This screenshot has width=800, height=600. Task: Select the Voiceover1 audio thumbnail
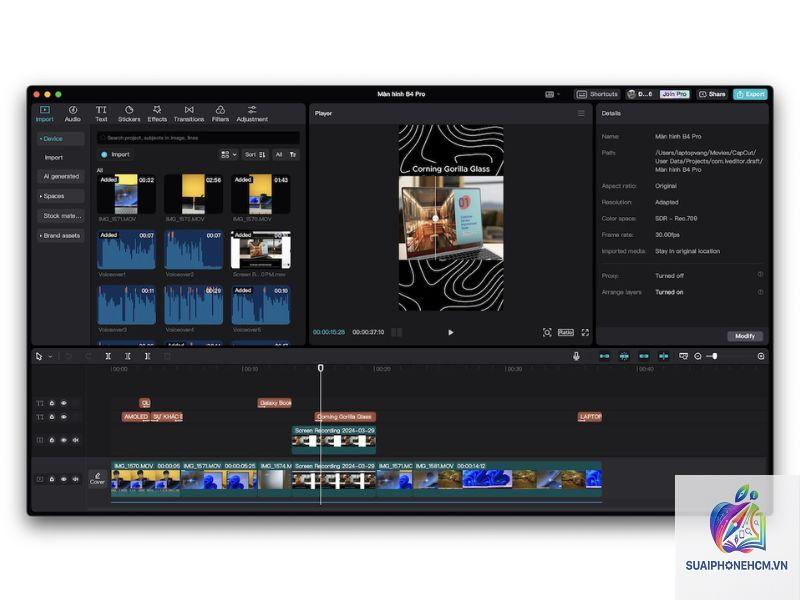click(126, 250)
